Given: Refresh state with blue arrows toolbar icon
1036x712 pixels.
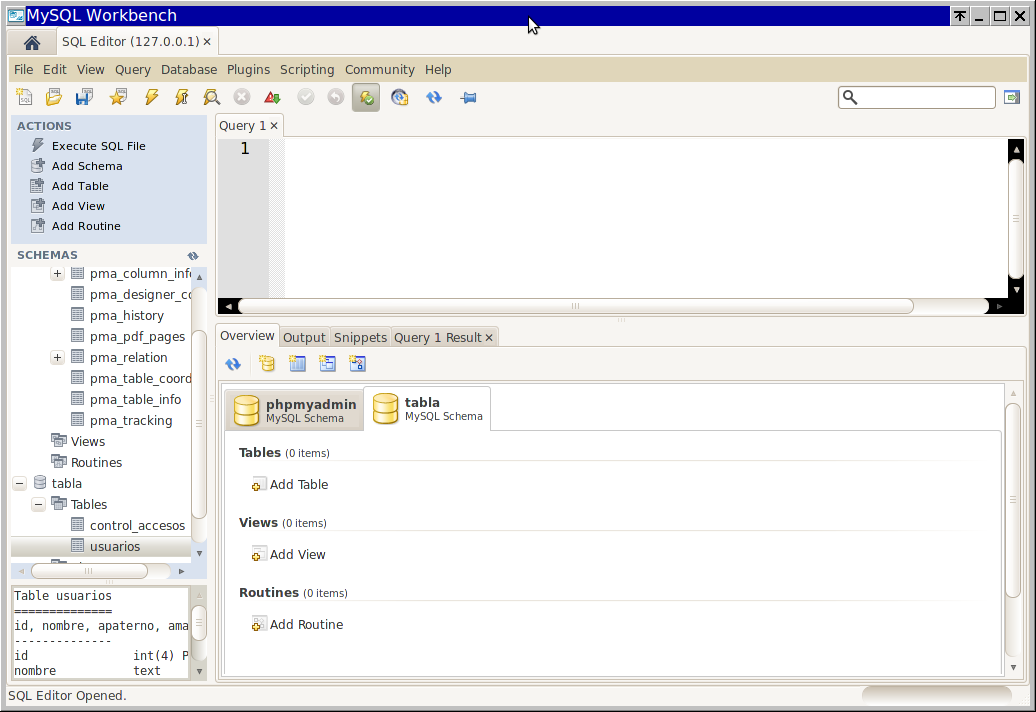Looking at the screenshot, I should [434, 97].
